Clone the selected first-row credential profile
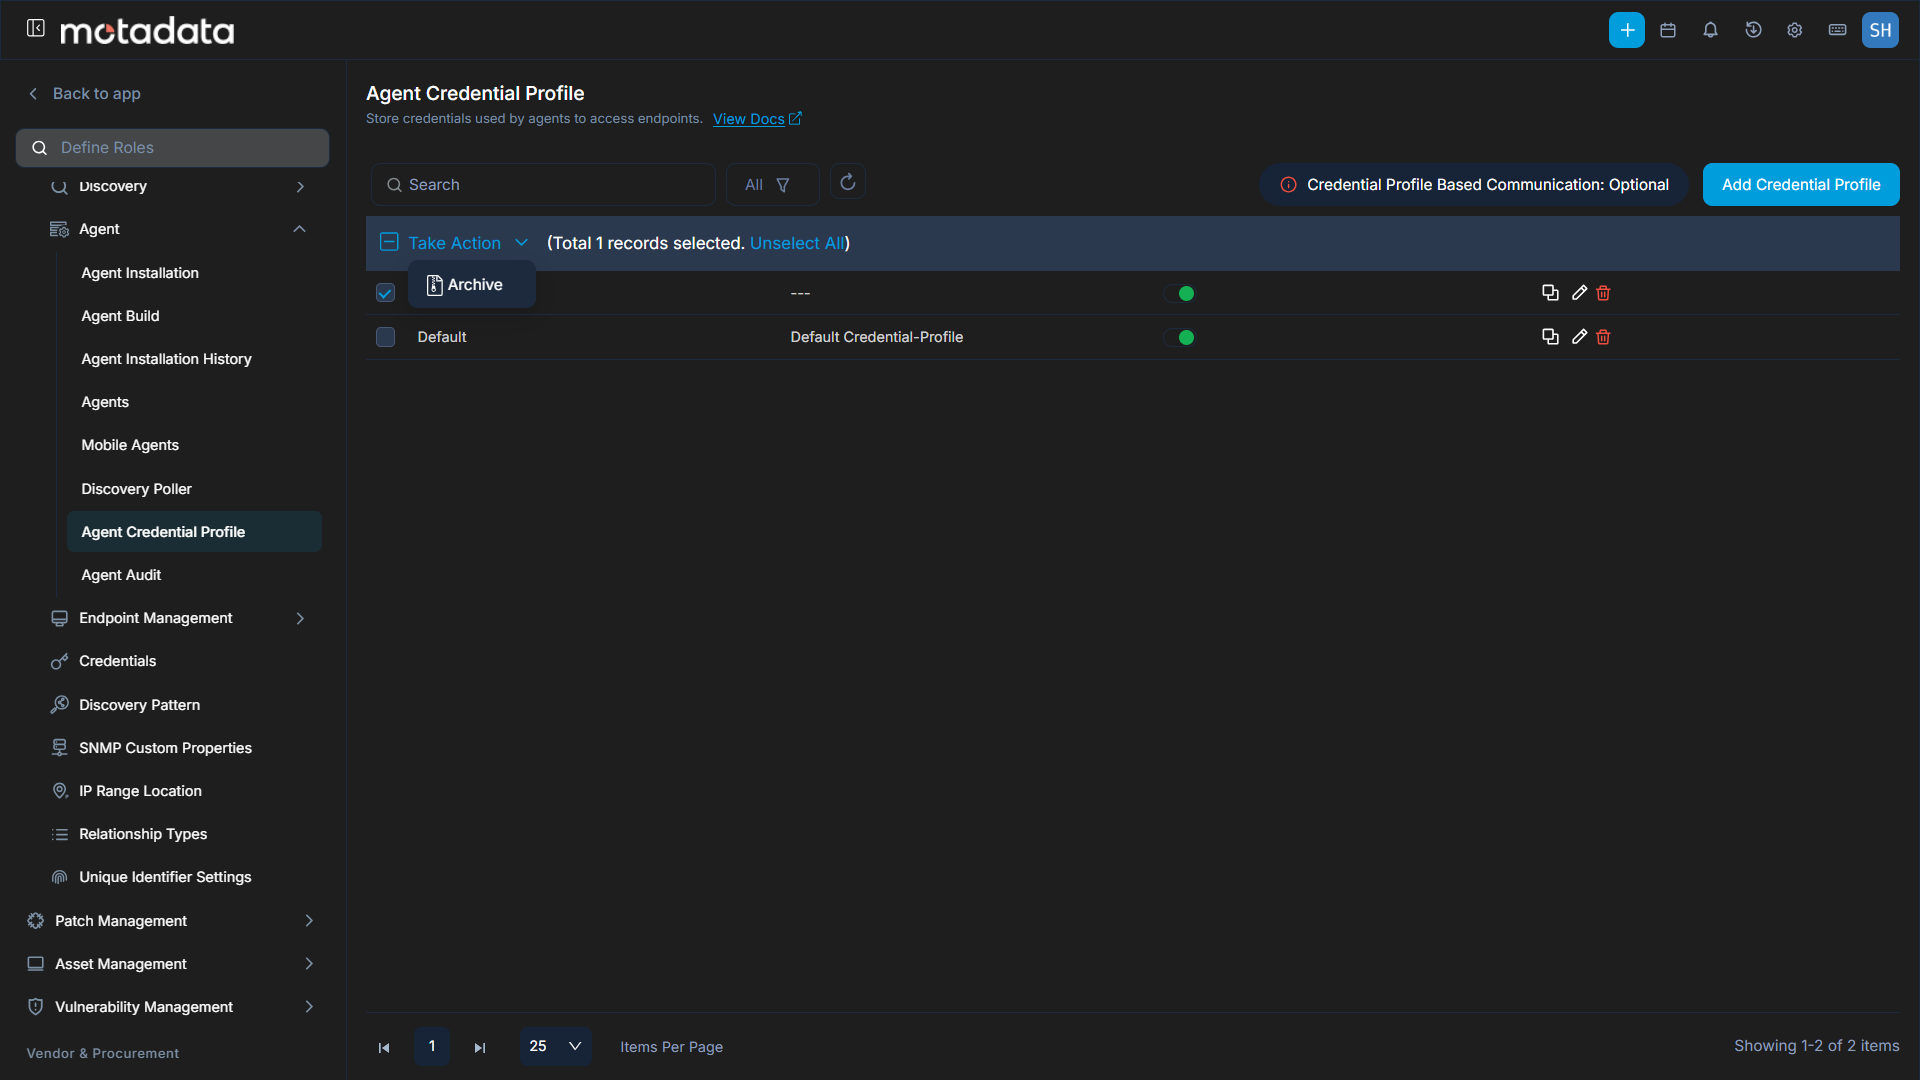This screenshot has height=1080, width=1920. point(1550,293)
